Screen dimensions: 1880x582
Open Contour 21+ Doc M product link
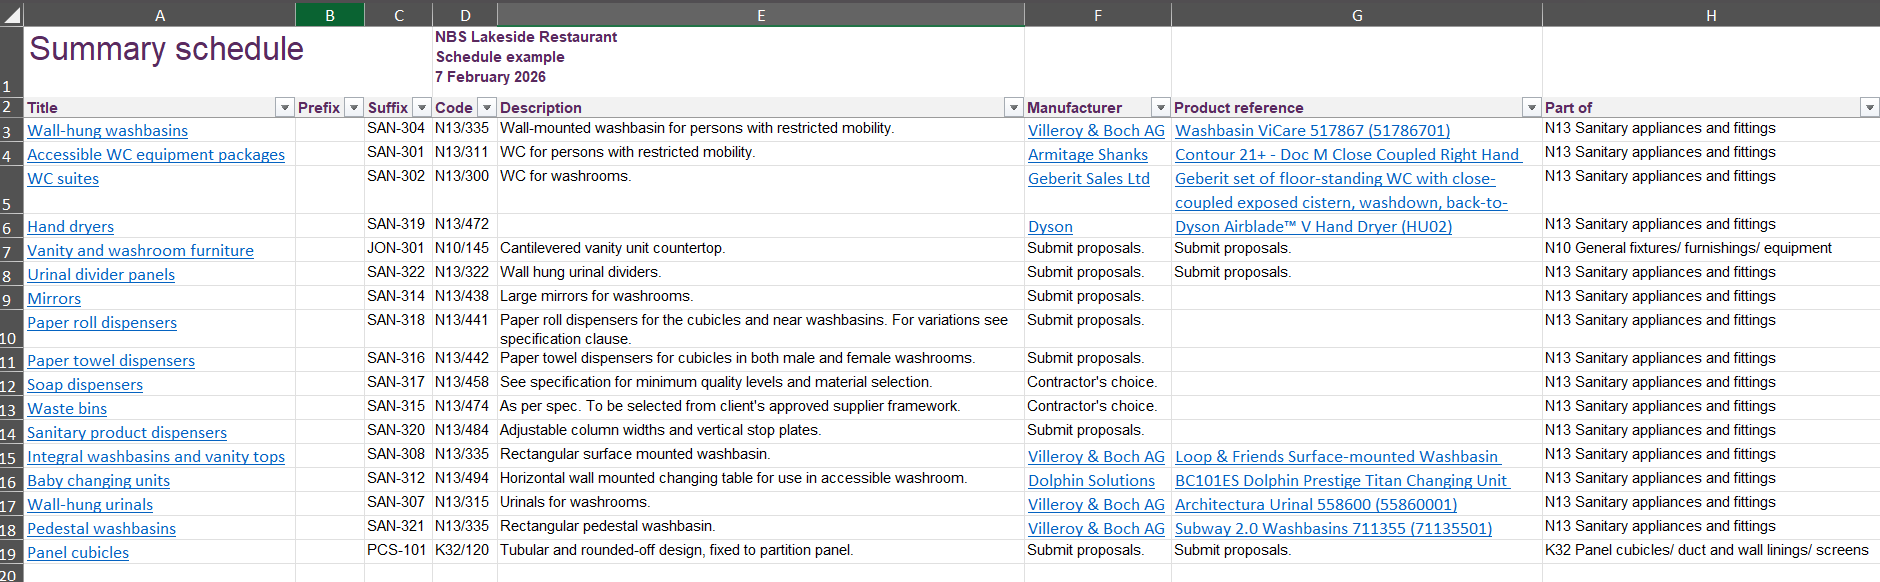[x=1348, y=155]
